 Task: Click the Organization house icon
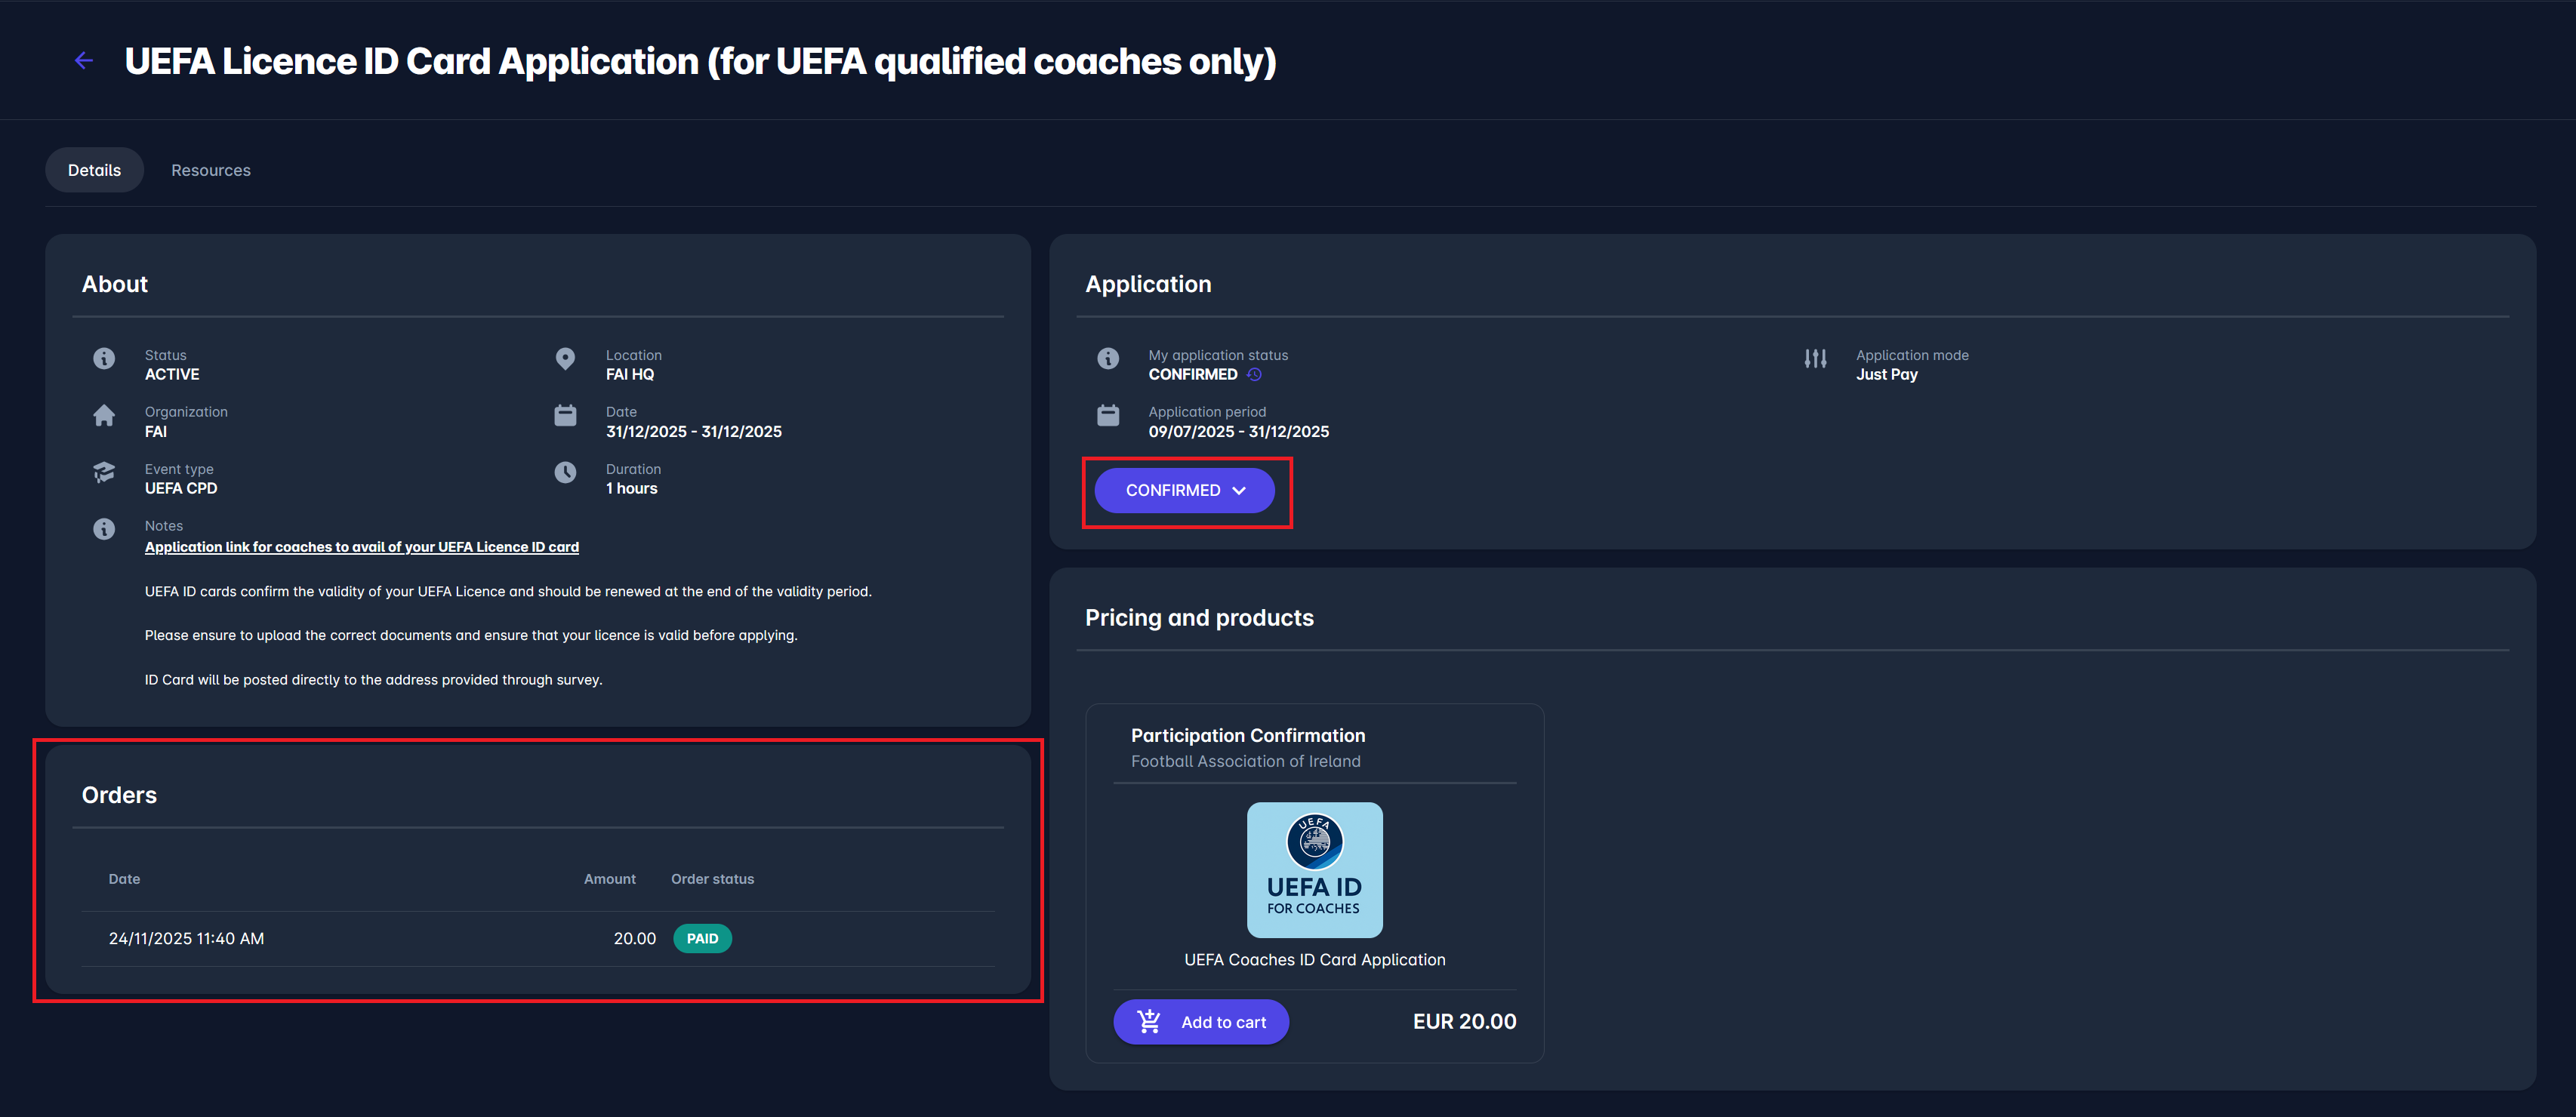[104, 415]
